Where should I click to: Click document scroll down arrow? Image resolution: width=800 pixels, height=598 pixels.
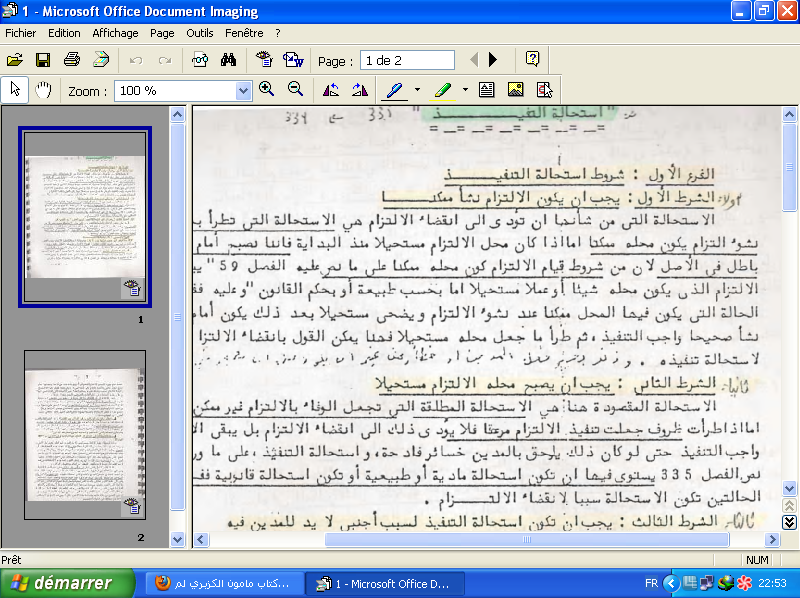[789, 488]
